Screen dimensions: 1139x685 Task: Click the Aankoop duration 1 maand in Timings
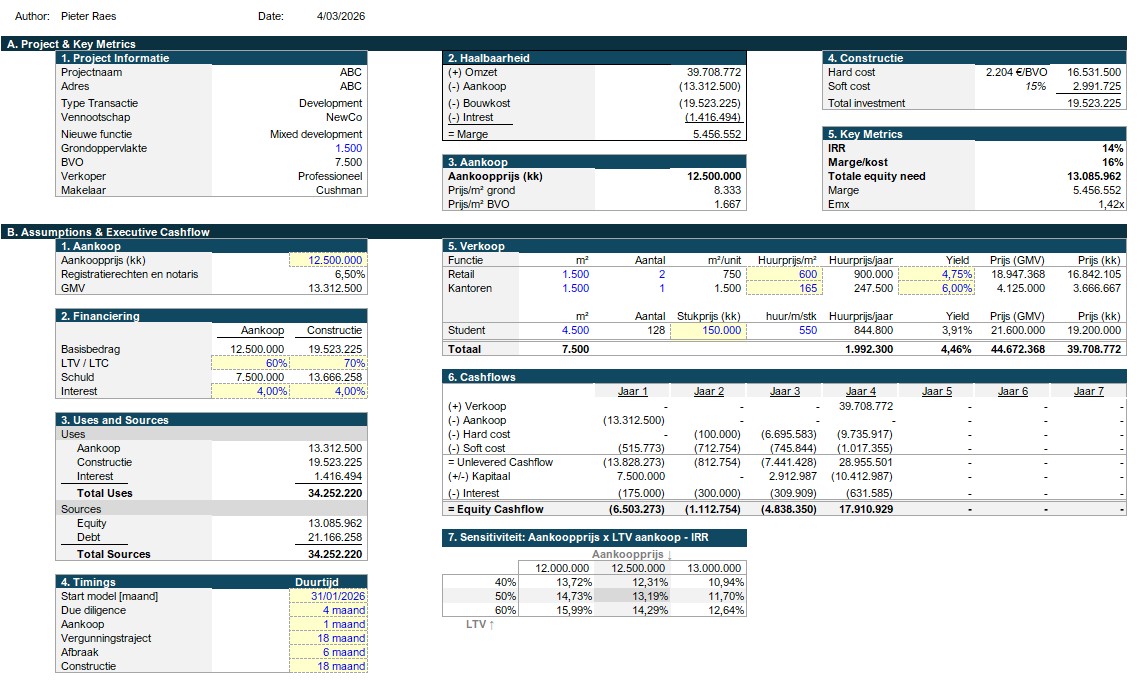pos(328,624)
